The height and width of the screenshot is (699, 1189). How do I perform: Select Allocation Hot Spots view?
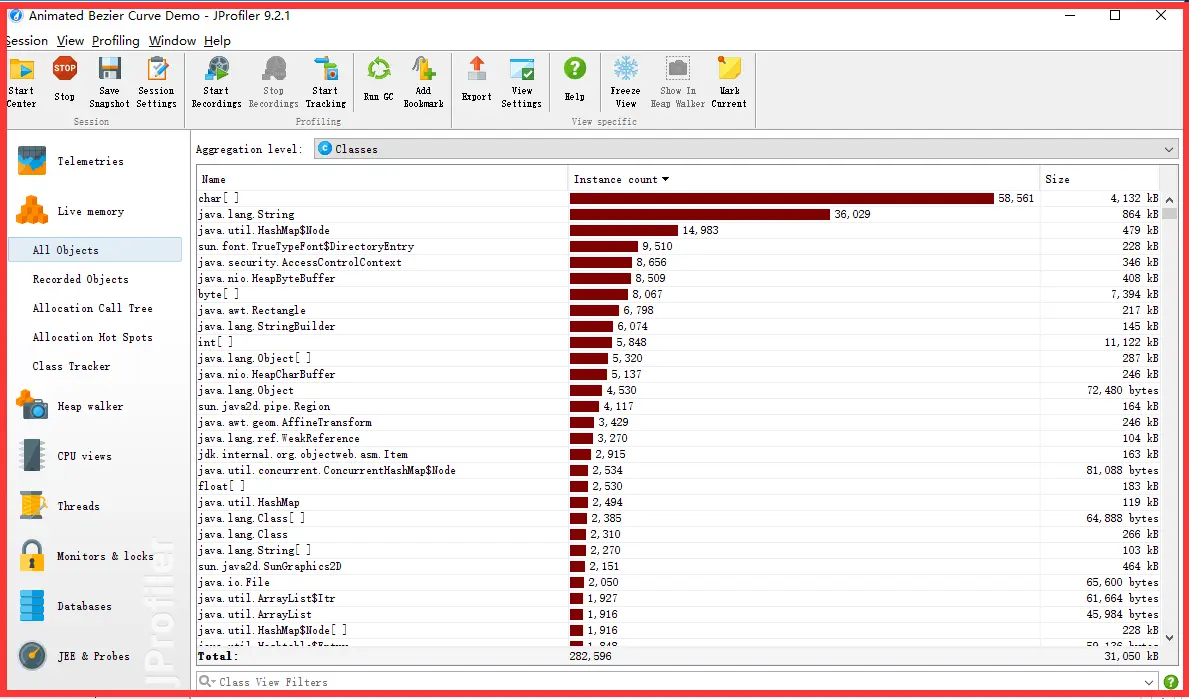click(93, 337)
